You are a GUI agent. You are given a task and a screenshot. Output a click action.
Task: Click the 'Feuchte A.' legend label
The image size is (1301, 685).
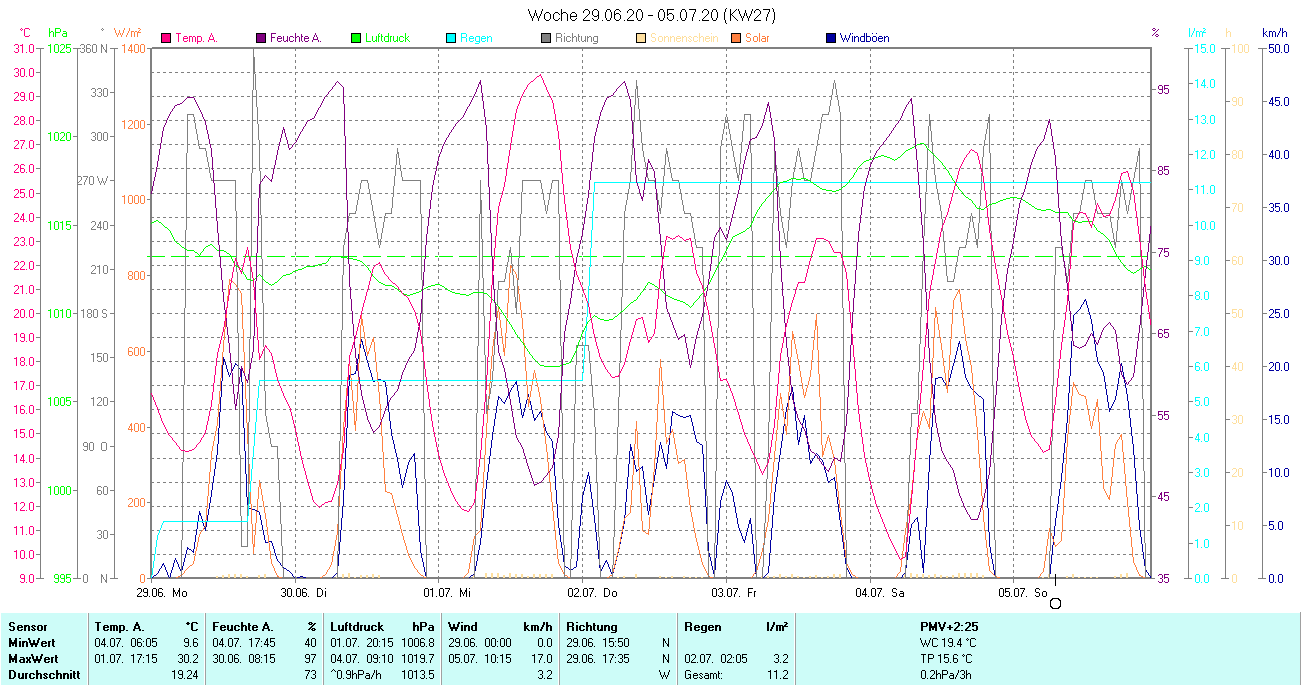tap(295, 38)
